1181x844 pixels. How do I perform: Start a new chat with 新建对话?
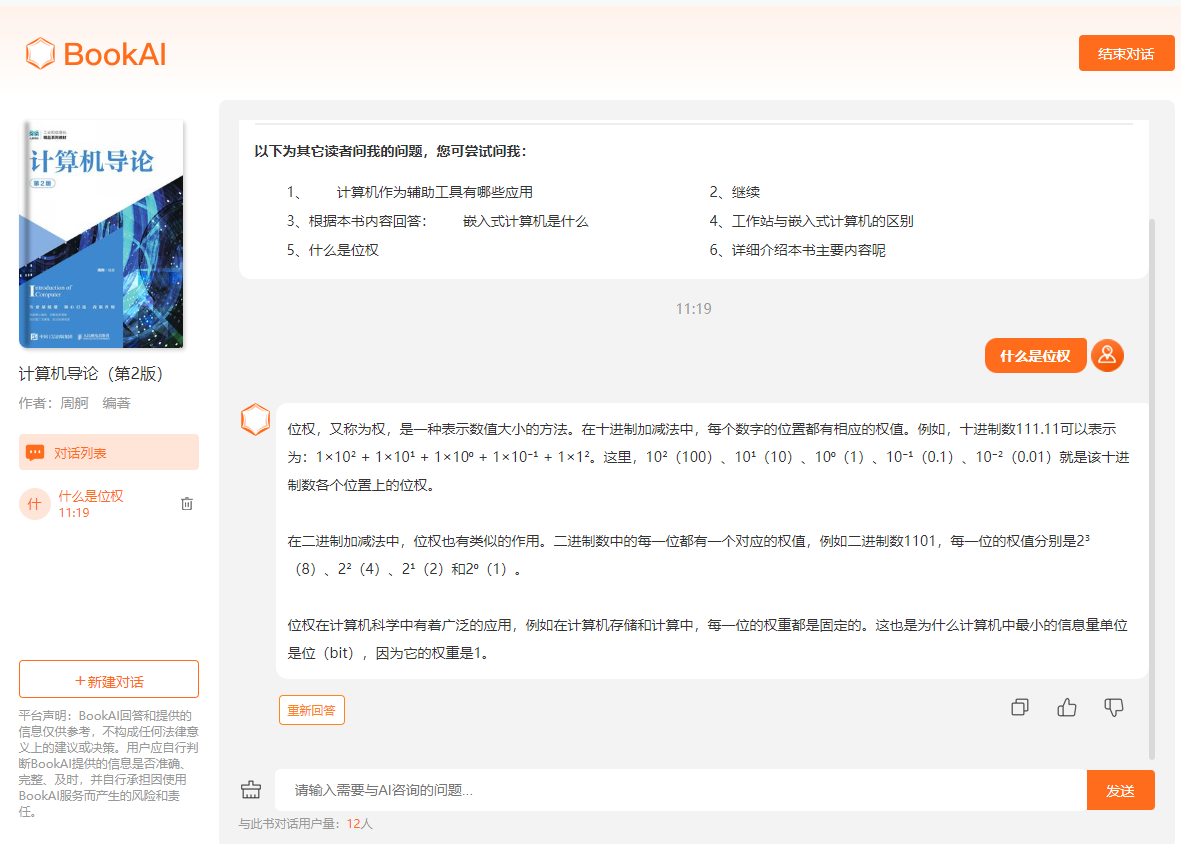tap(109, 680)
